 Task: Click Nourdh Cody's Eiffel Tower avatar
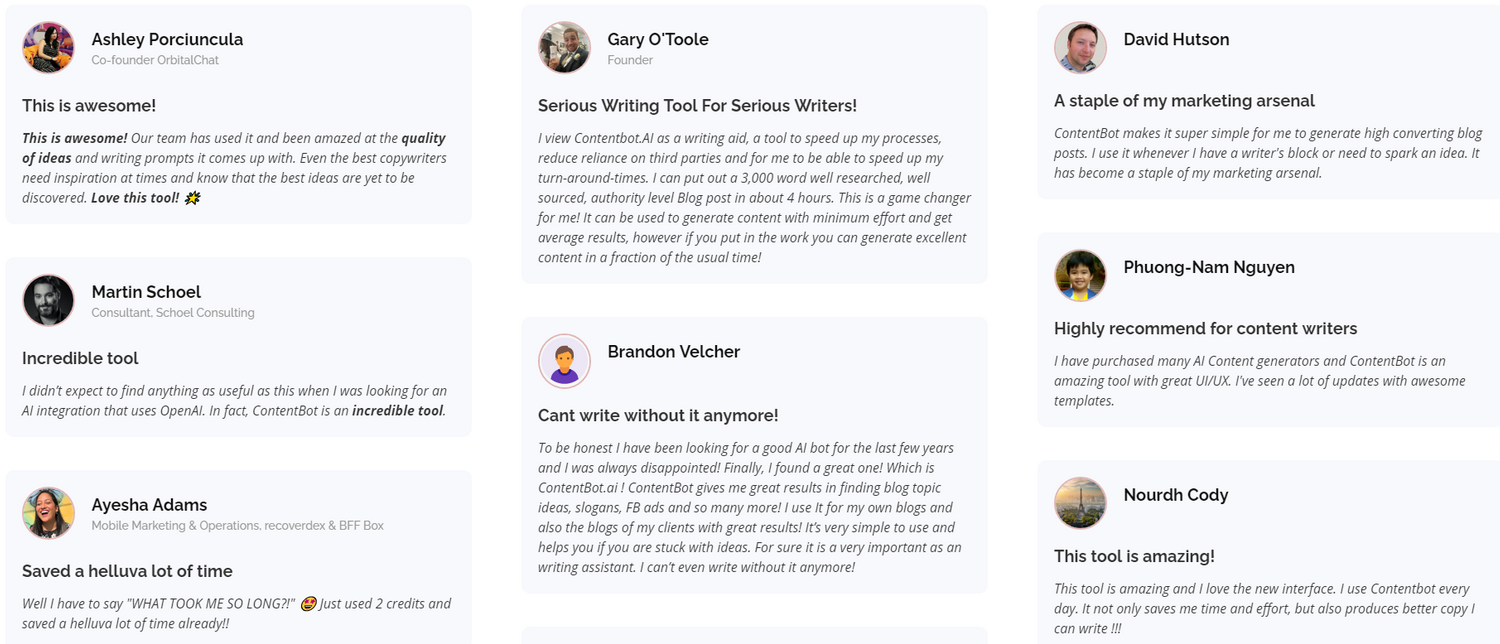click(x=1080, y=503)
